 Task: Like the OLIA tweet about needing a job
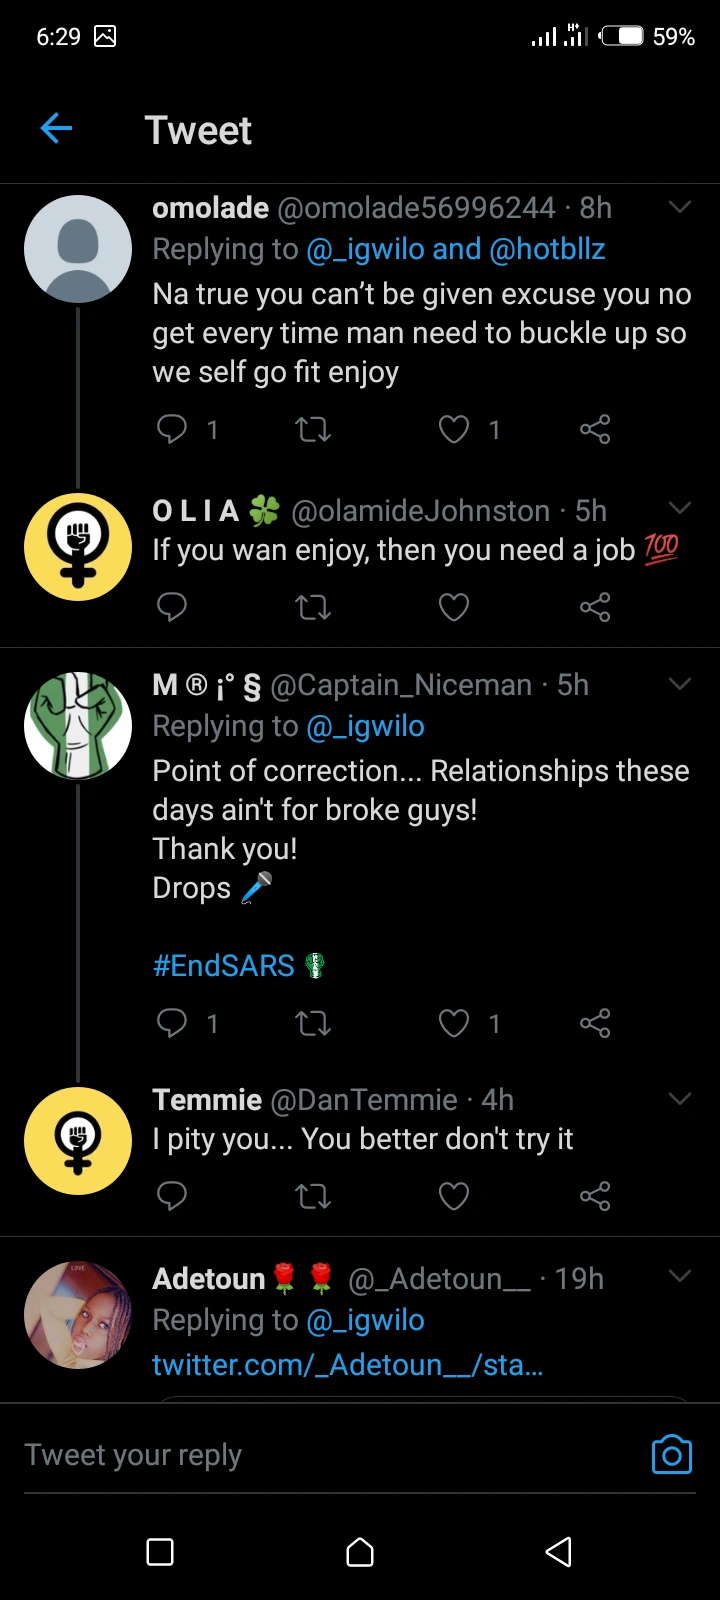coord(454,607)
